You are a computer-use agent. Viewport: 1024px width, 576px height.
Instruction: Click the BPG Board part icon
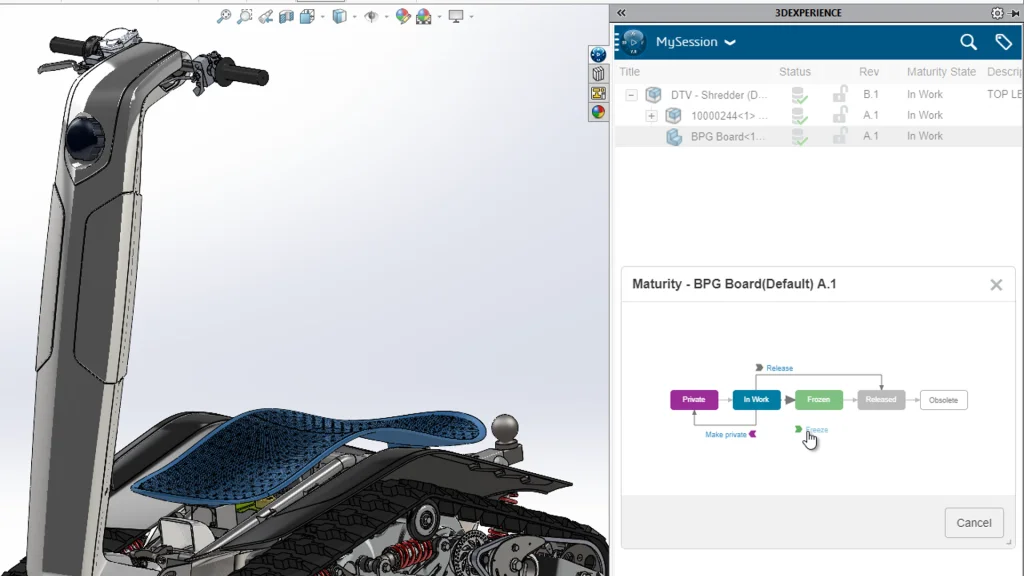tap(673, 136)
